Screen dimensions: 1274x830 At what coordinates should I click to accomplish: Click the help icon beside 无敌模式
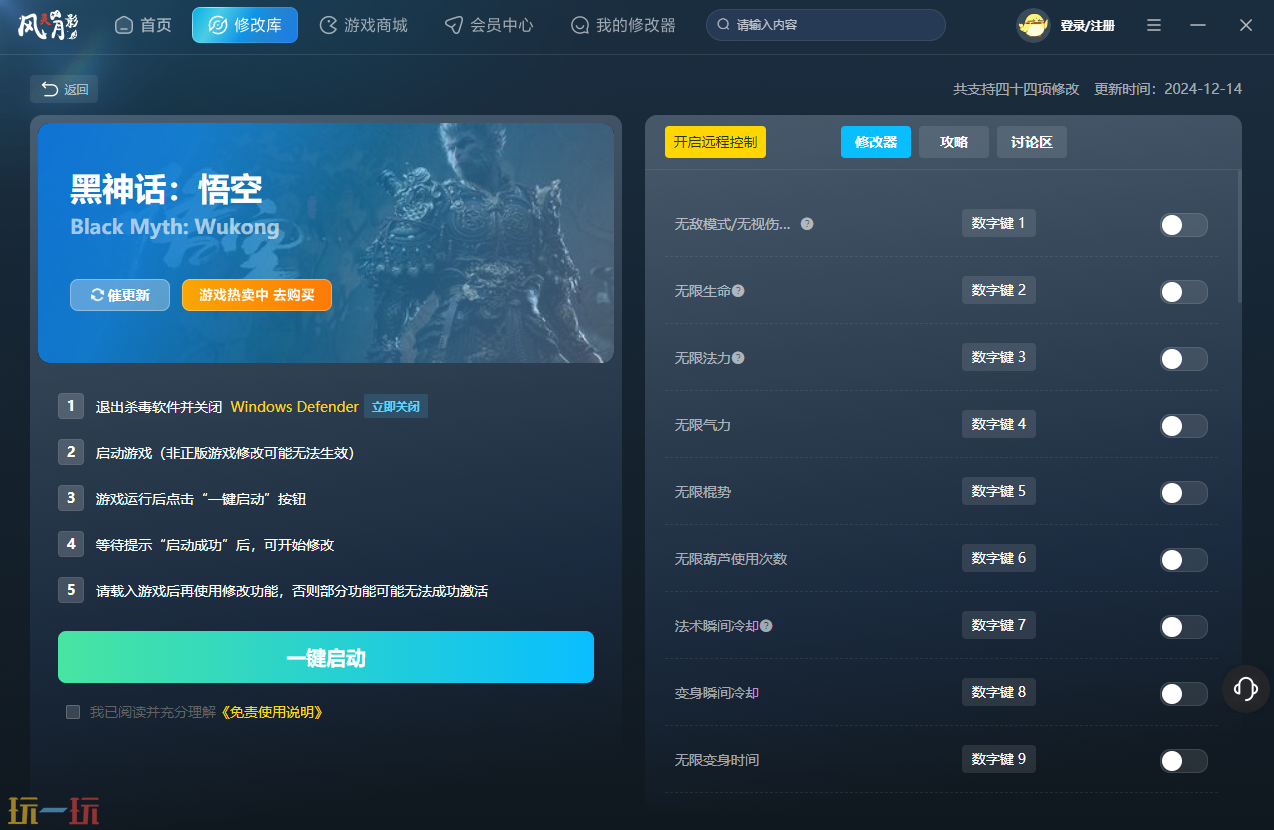pos(807,224)
